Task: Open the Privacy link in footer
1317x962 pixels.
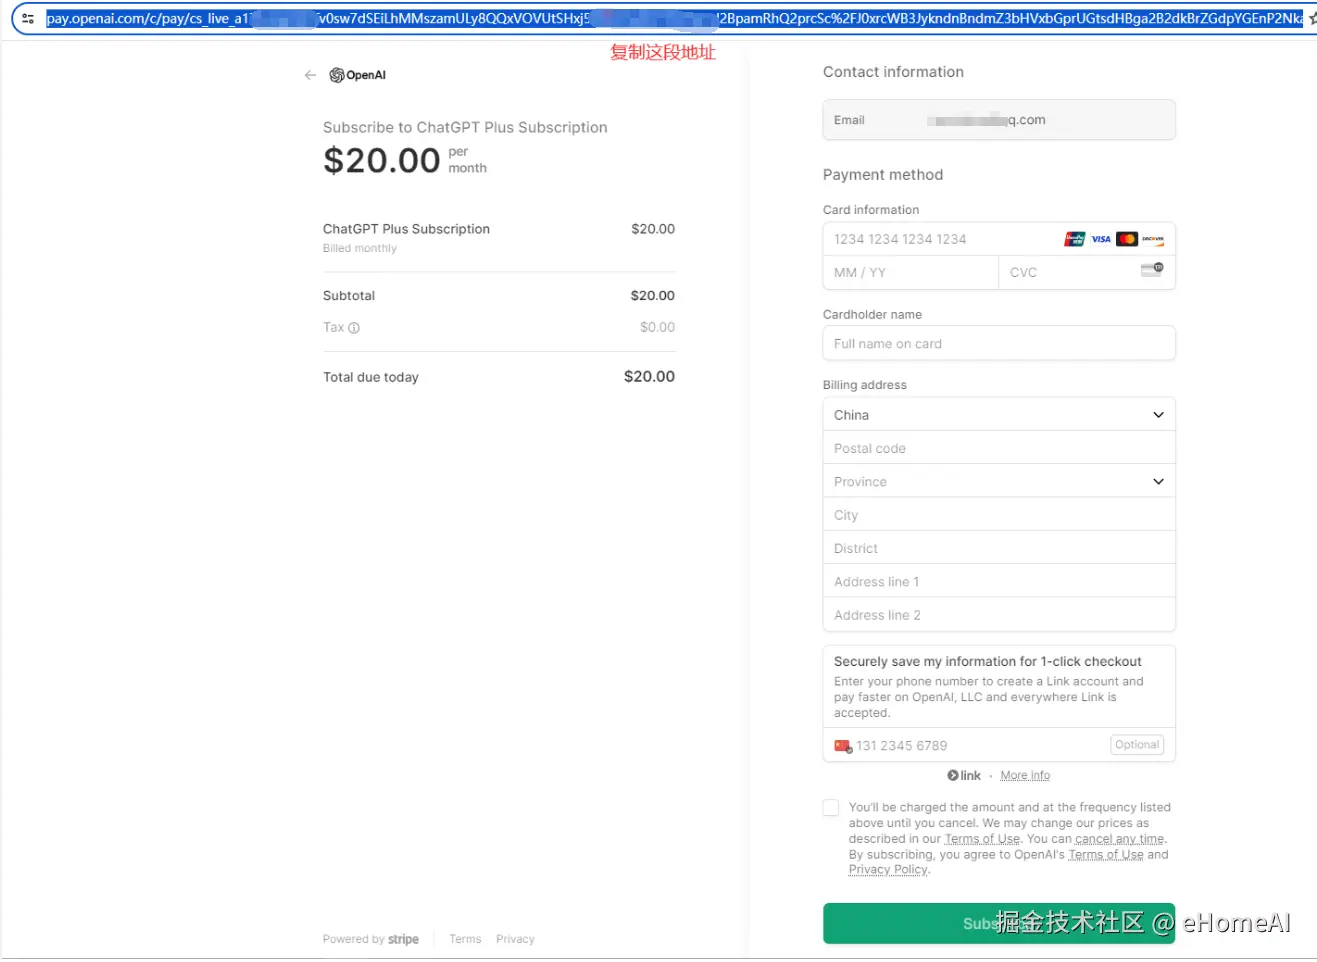Action: [x=515, y=940]
